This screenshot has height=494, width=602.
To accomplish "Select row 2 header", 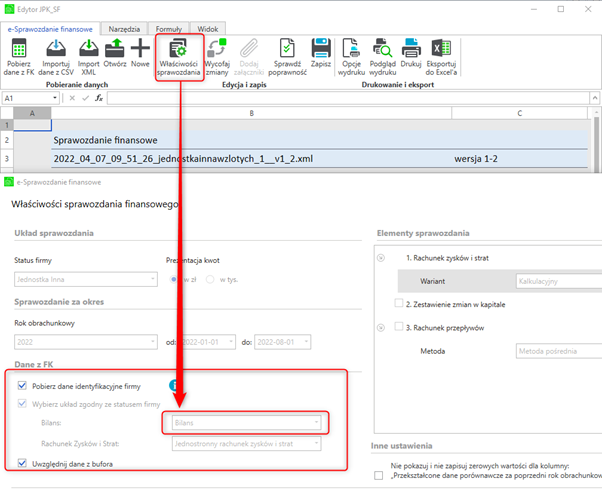I will (x=7, y=140).
